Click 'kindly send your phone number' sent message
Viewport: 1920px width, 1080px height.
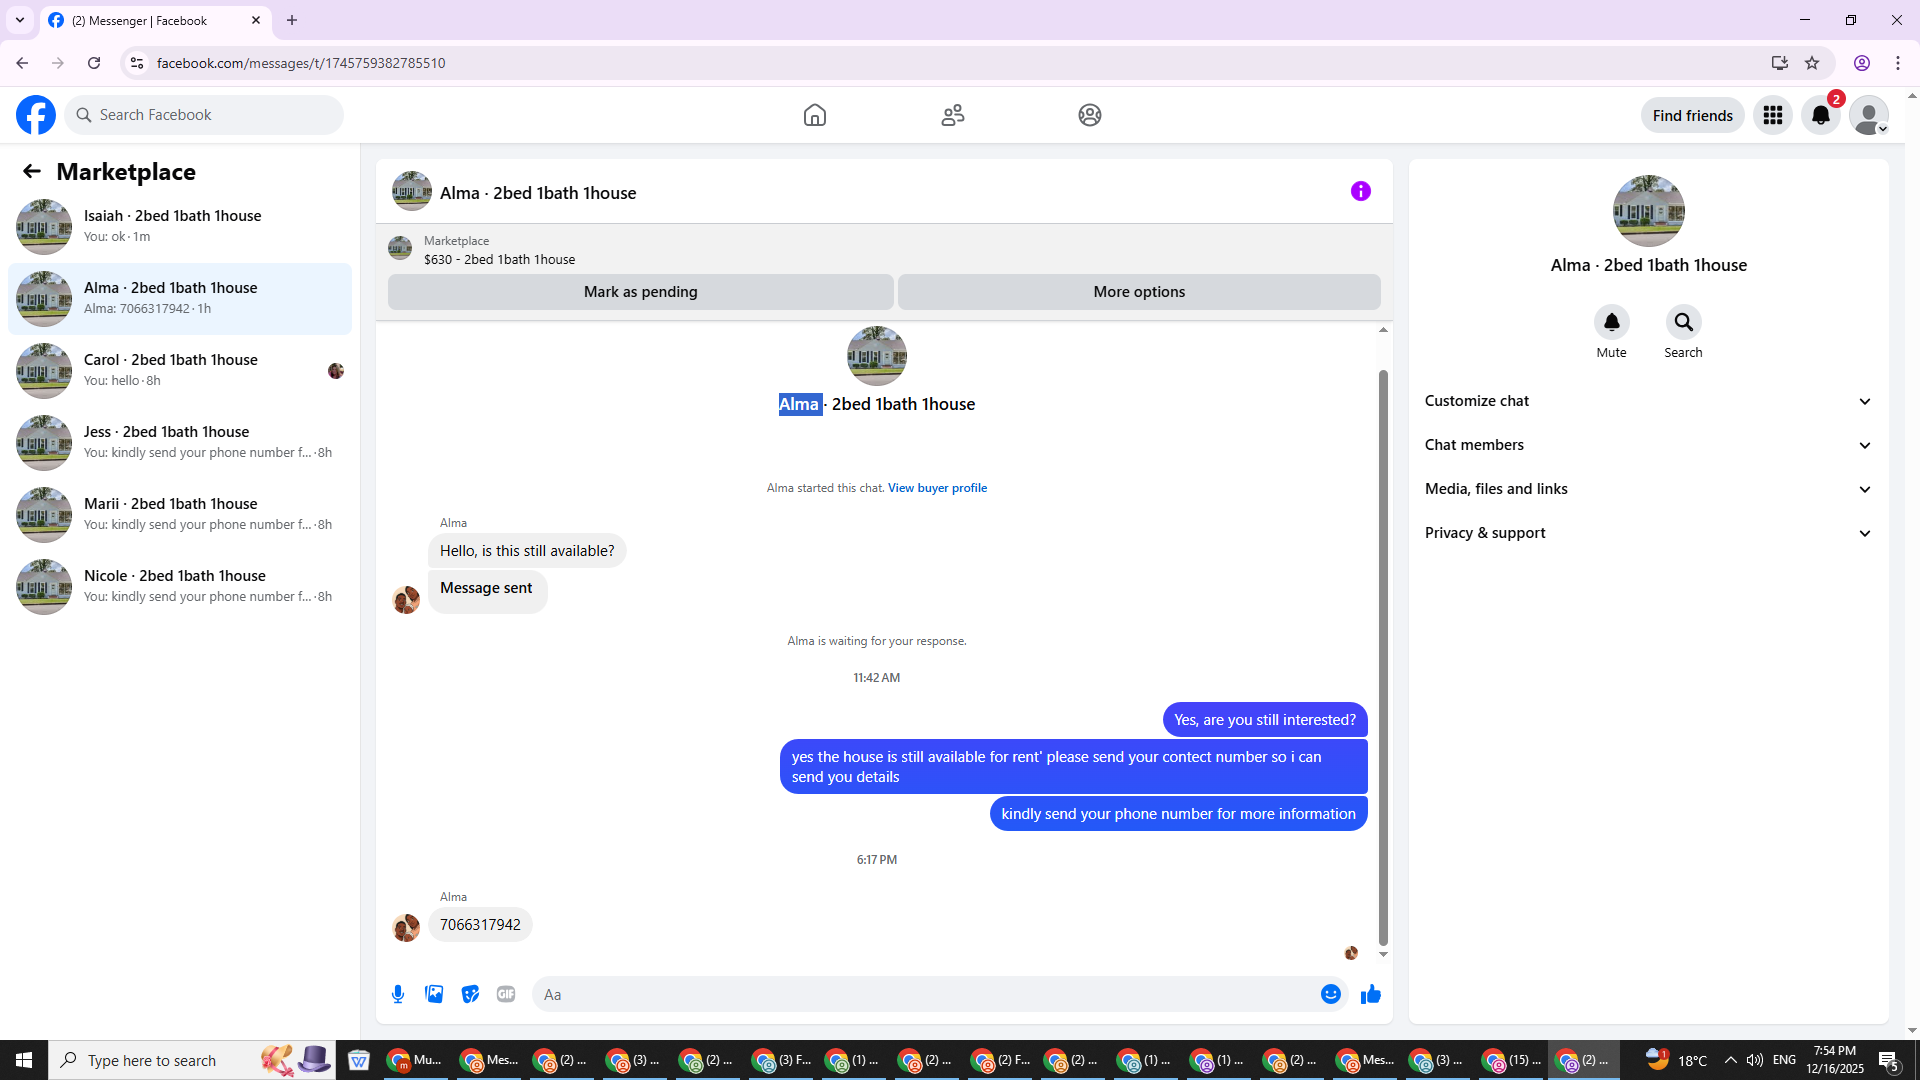coord(1178,814)
